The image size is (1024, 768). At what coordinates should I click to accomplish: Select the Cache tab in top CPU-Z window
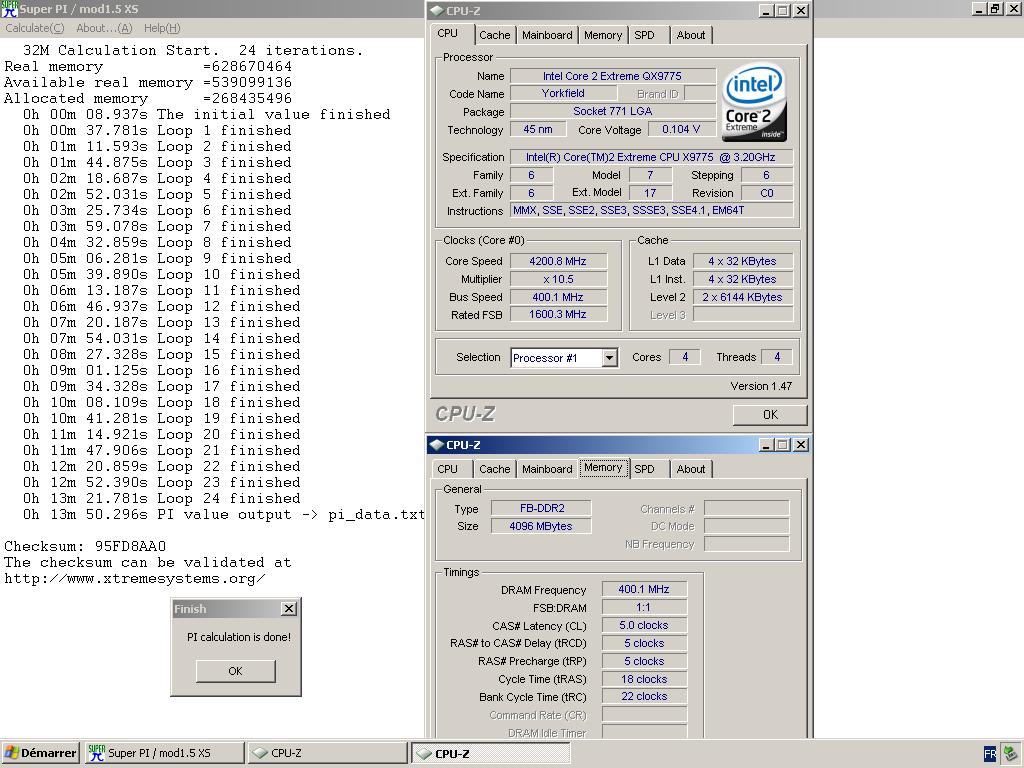point(494,35)
